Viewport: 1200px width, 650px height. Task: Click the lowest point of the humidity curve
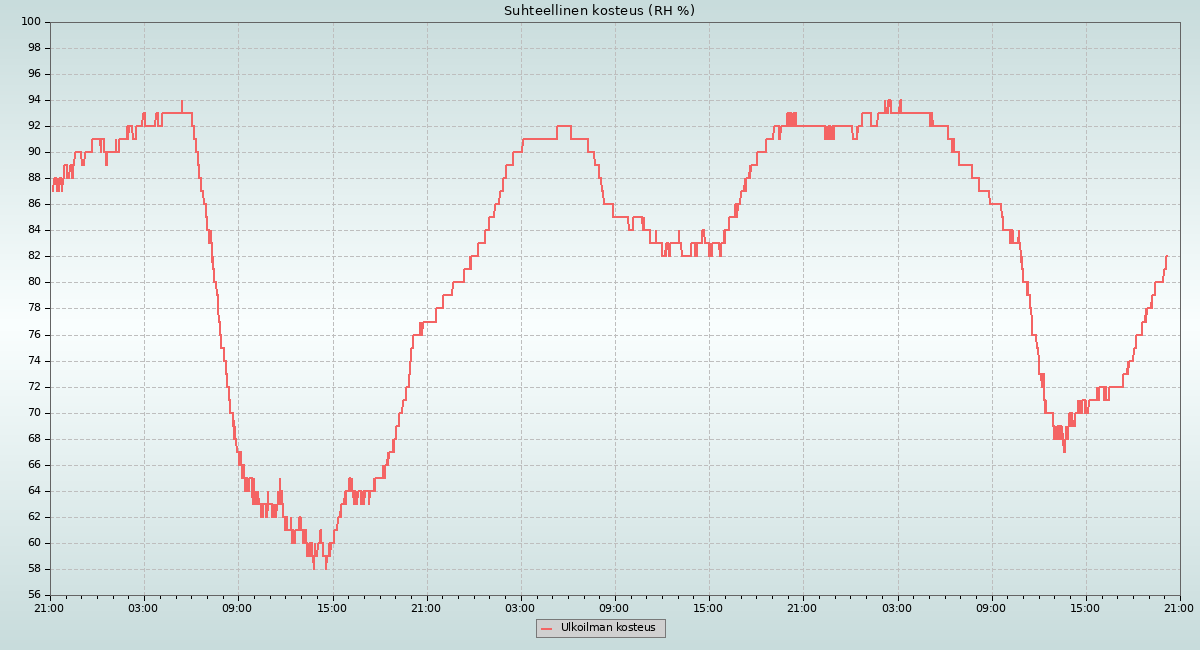[313, 567]
